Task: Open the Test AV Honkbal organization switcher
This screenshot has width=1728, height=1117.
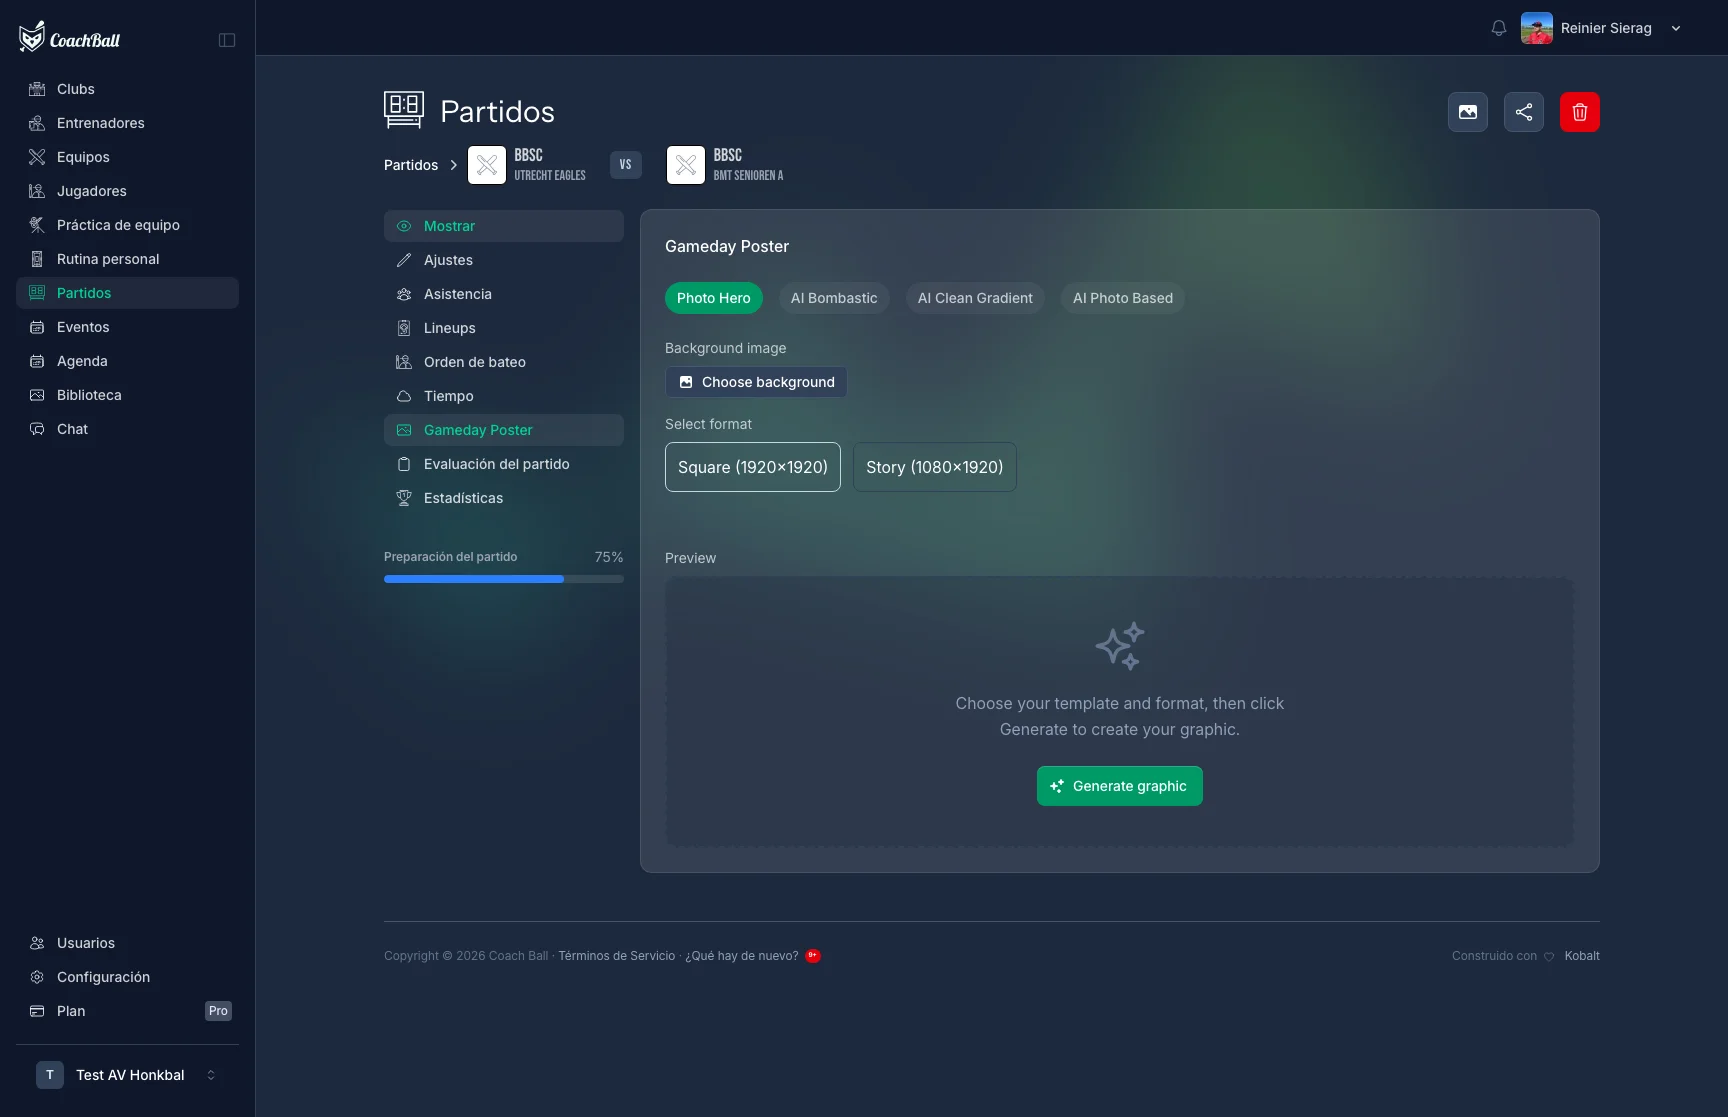Action: tap(126, 1075)
